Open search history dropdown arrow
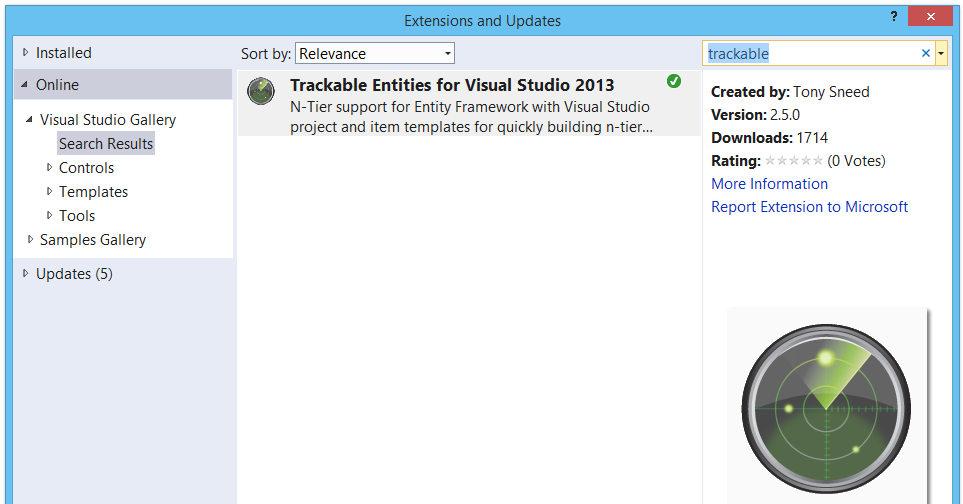The height and width of the screenshot is (504, 963). point(941,53)
